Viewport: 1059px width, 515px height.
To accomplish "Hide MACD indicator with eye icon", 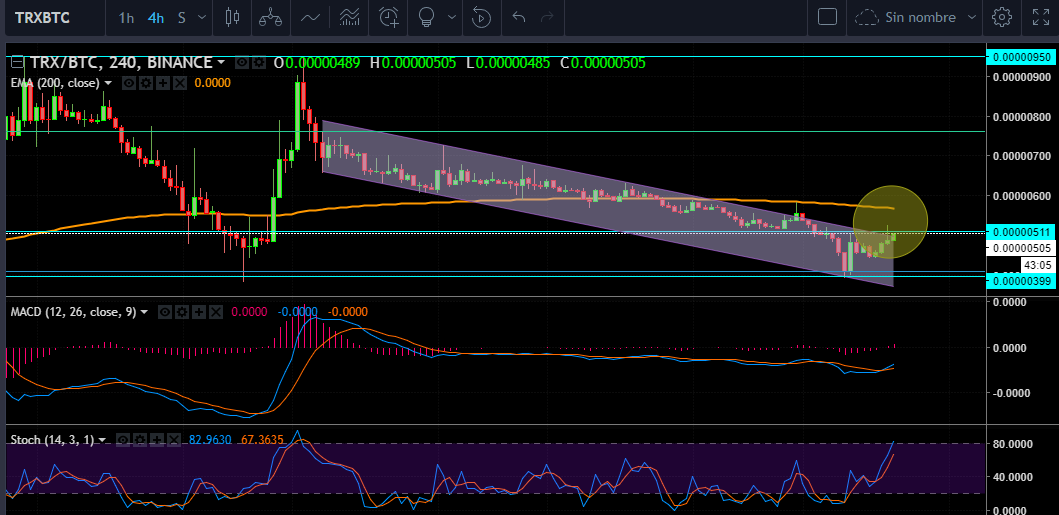I will point(164,312).
